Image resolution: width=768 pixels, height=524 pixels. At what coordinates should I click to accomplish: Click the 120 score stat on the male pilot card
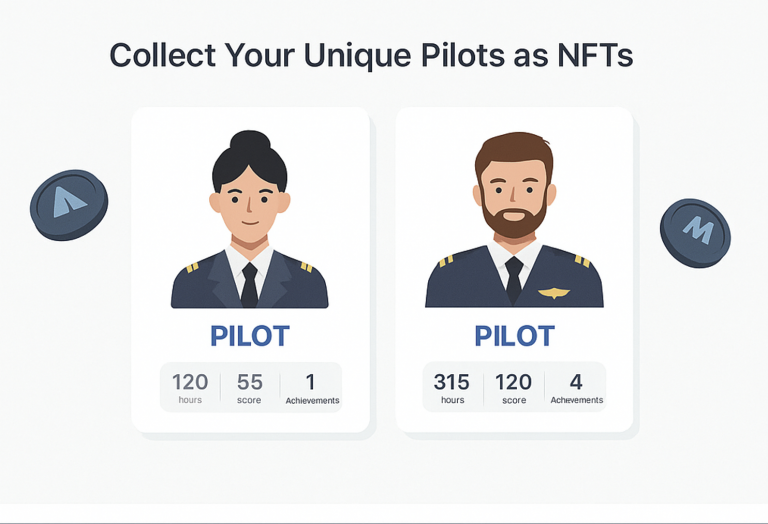[514, 388]
